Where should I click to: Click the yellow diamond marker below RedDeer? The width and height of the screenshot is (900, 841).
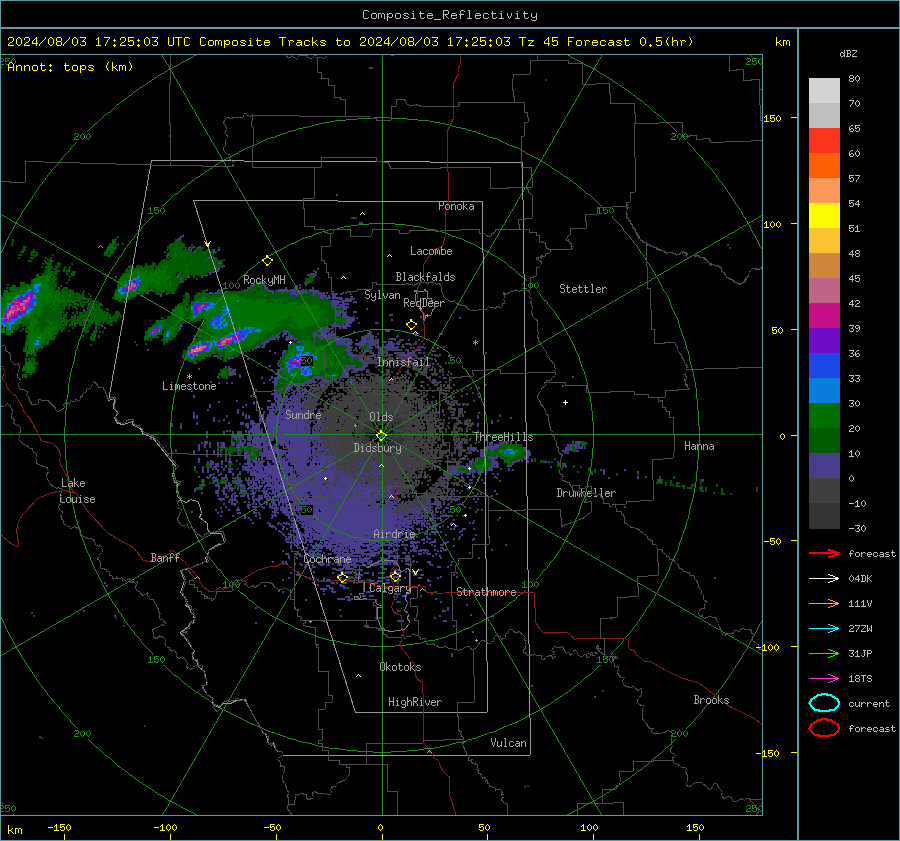pyautogui.click(x=411, y=325)
